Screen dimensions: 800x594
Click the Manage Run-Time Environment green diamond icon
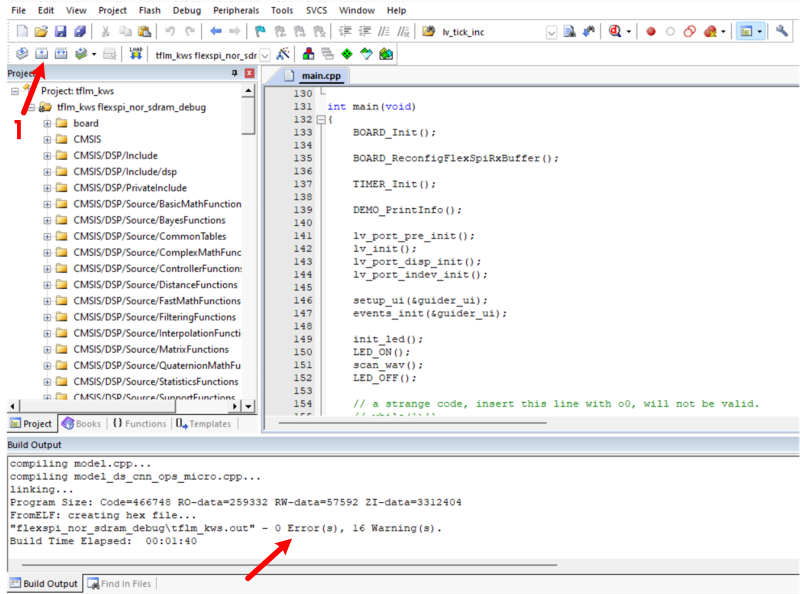pyautogui.click(x=346, y=54)
